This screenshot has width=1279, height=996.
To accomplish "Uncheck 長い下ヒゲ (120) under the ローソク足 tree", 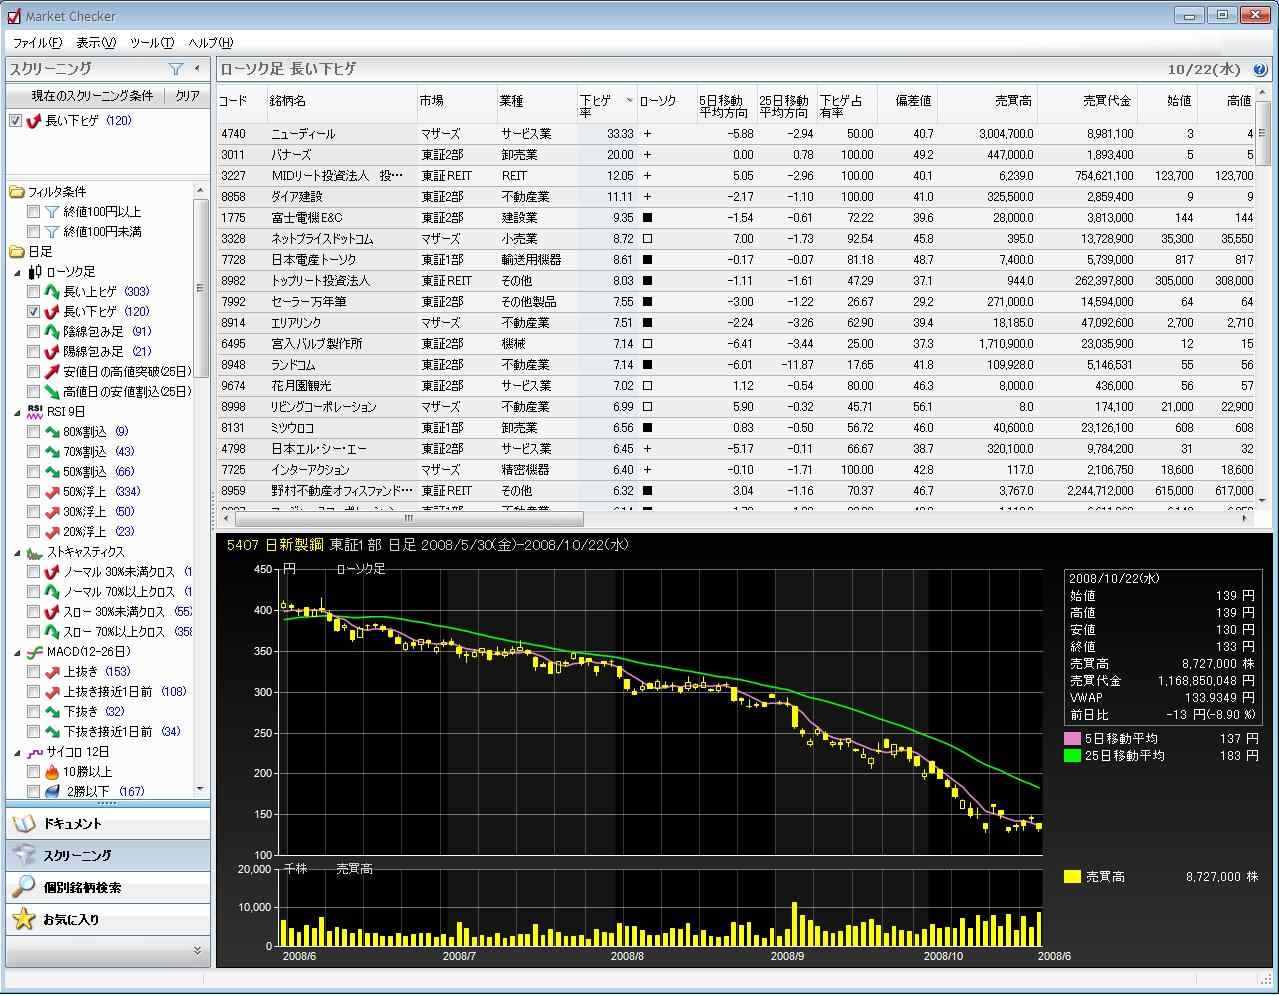I will click(x=34, y=312).
